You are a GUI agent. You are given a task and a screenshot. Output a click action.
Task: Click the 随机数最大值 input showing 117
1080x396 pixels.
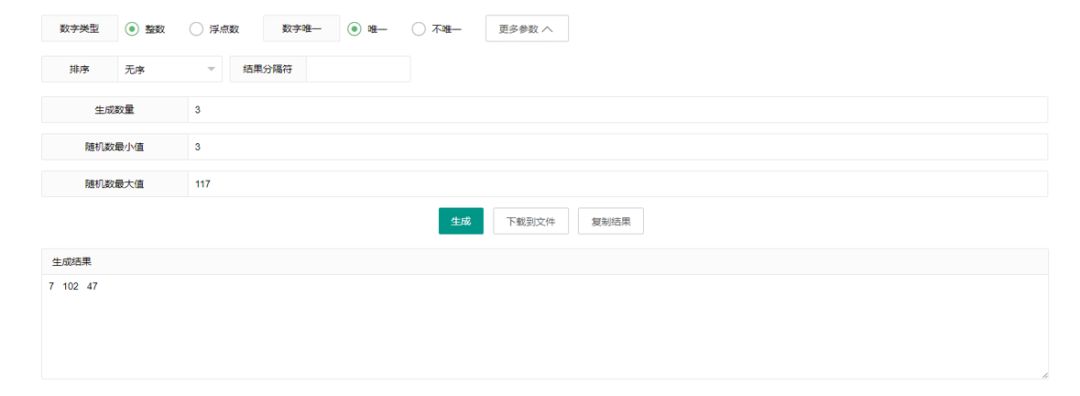pyautogui.click(x=617, y=184)
